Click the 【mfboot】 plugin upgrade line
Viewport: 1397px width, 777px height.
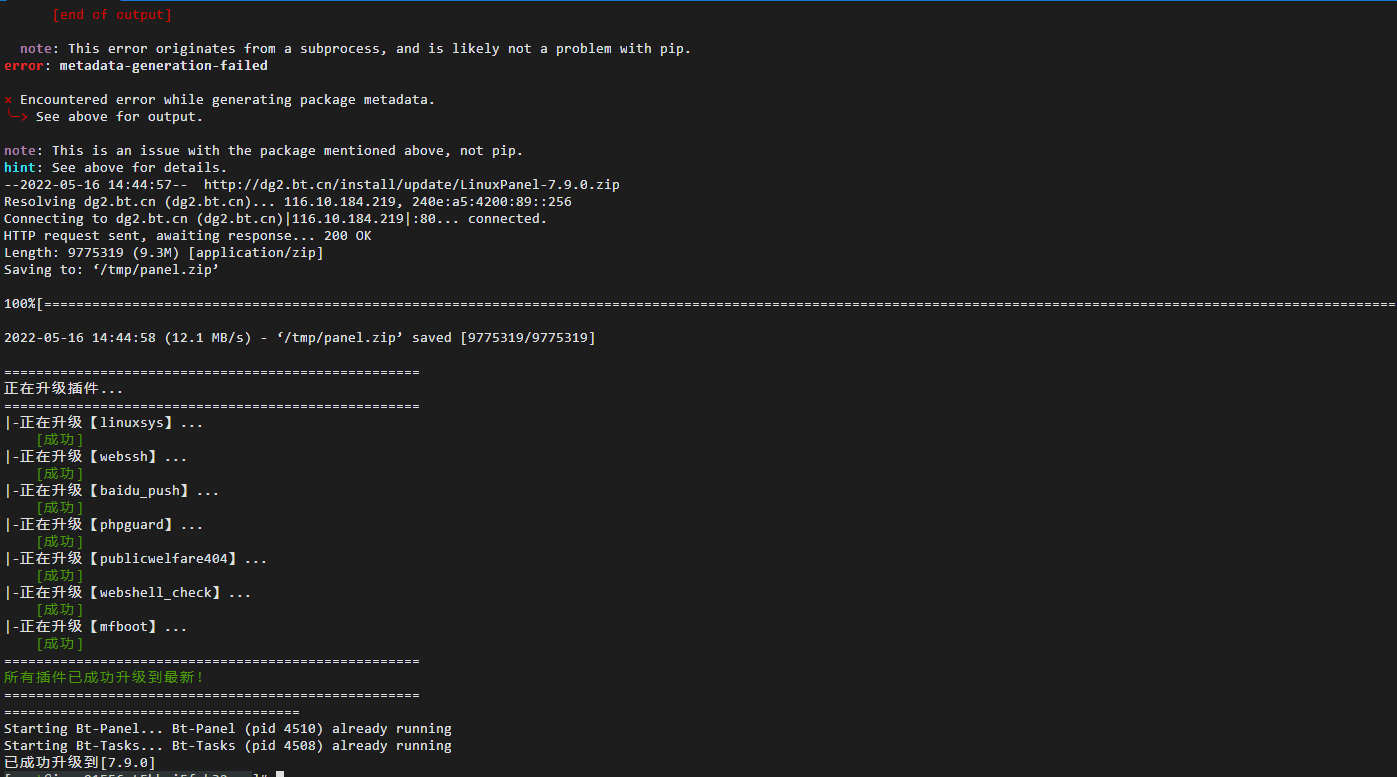click(x=96, y=627)
